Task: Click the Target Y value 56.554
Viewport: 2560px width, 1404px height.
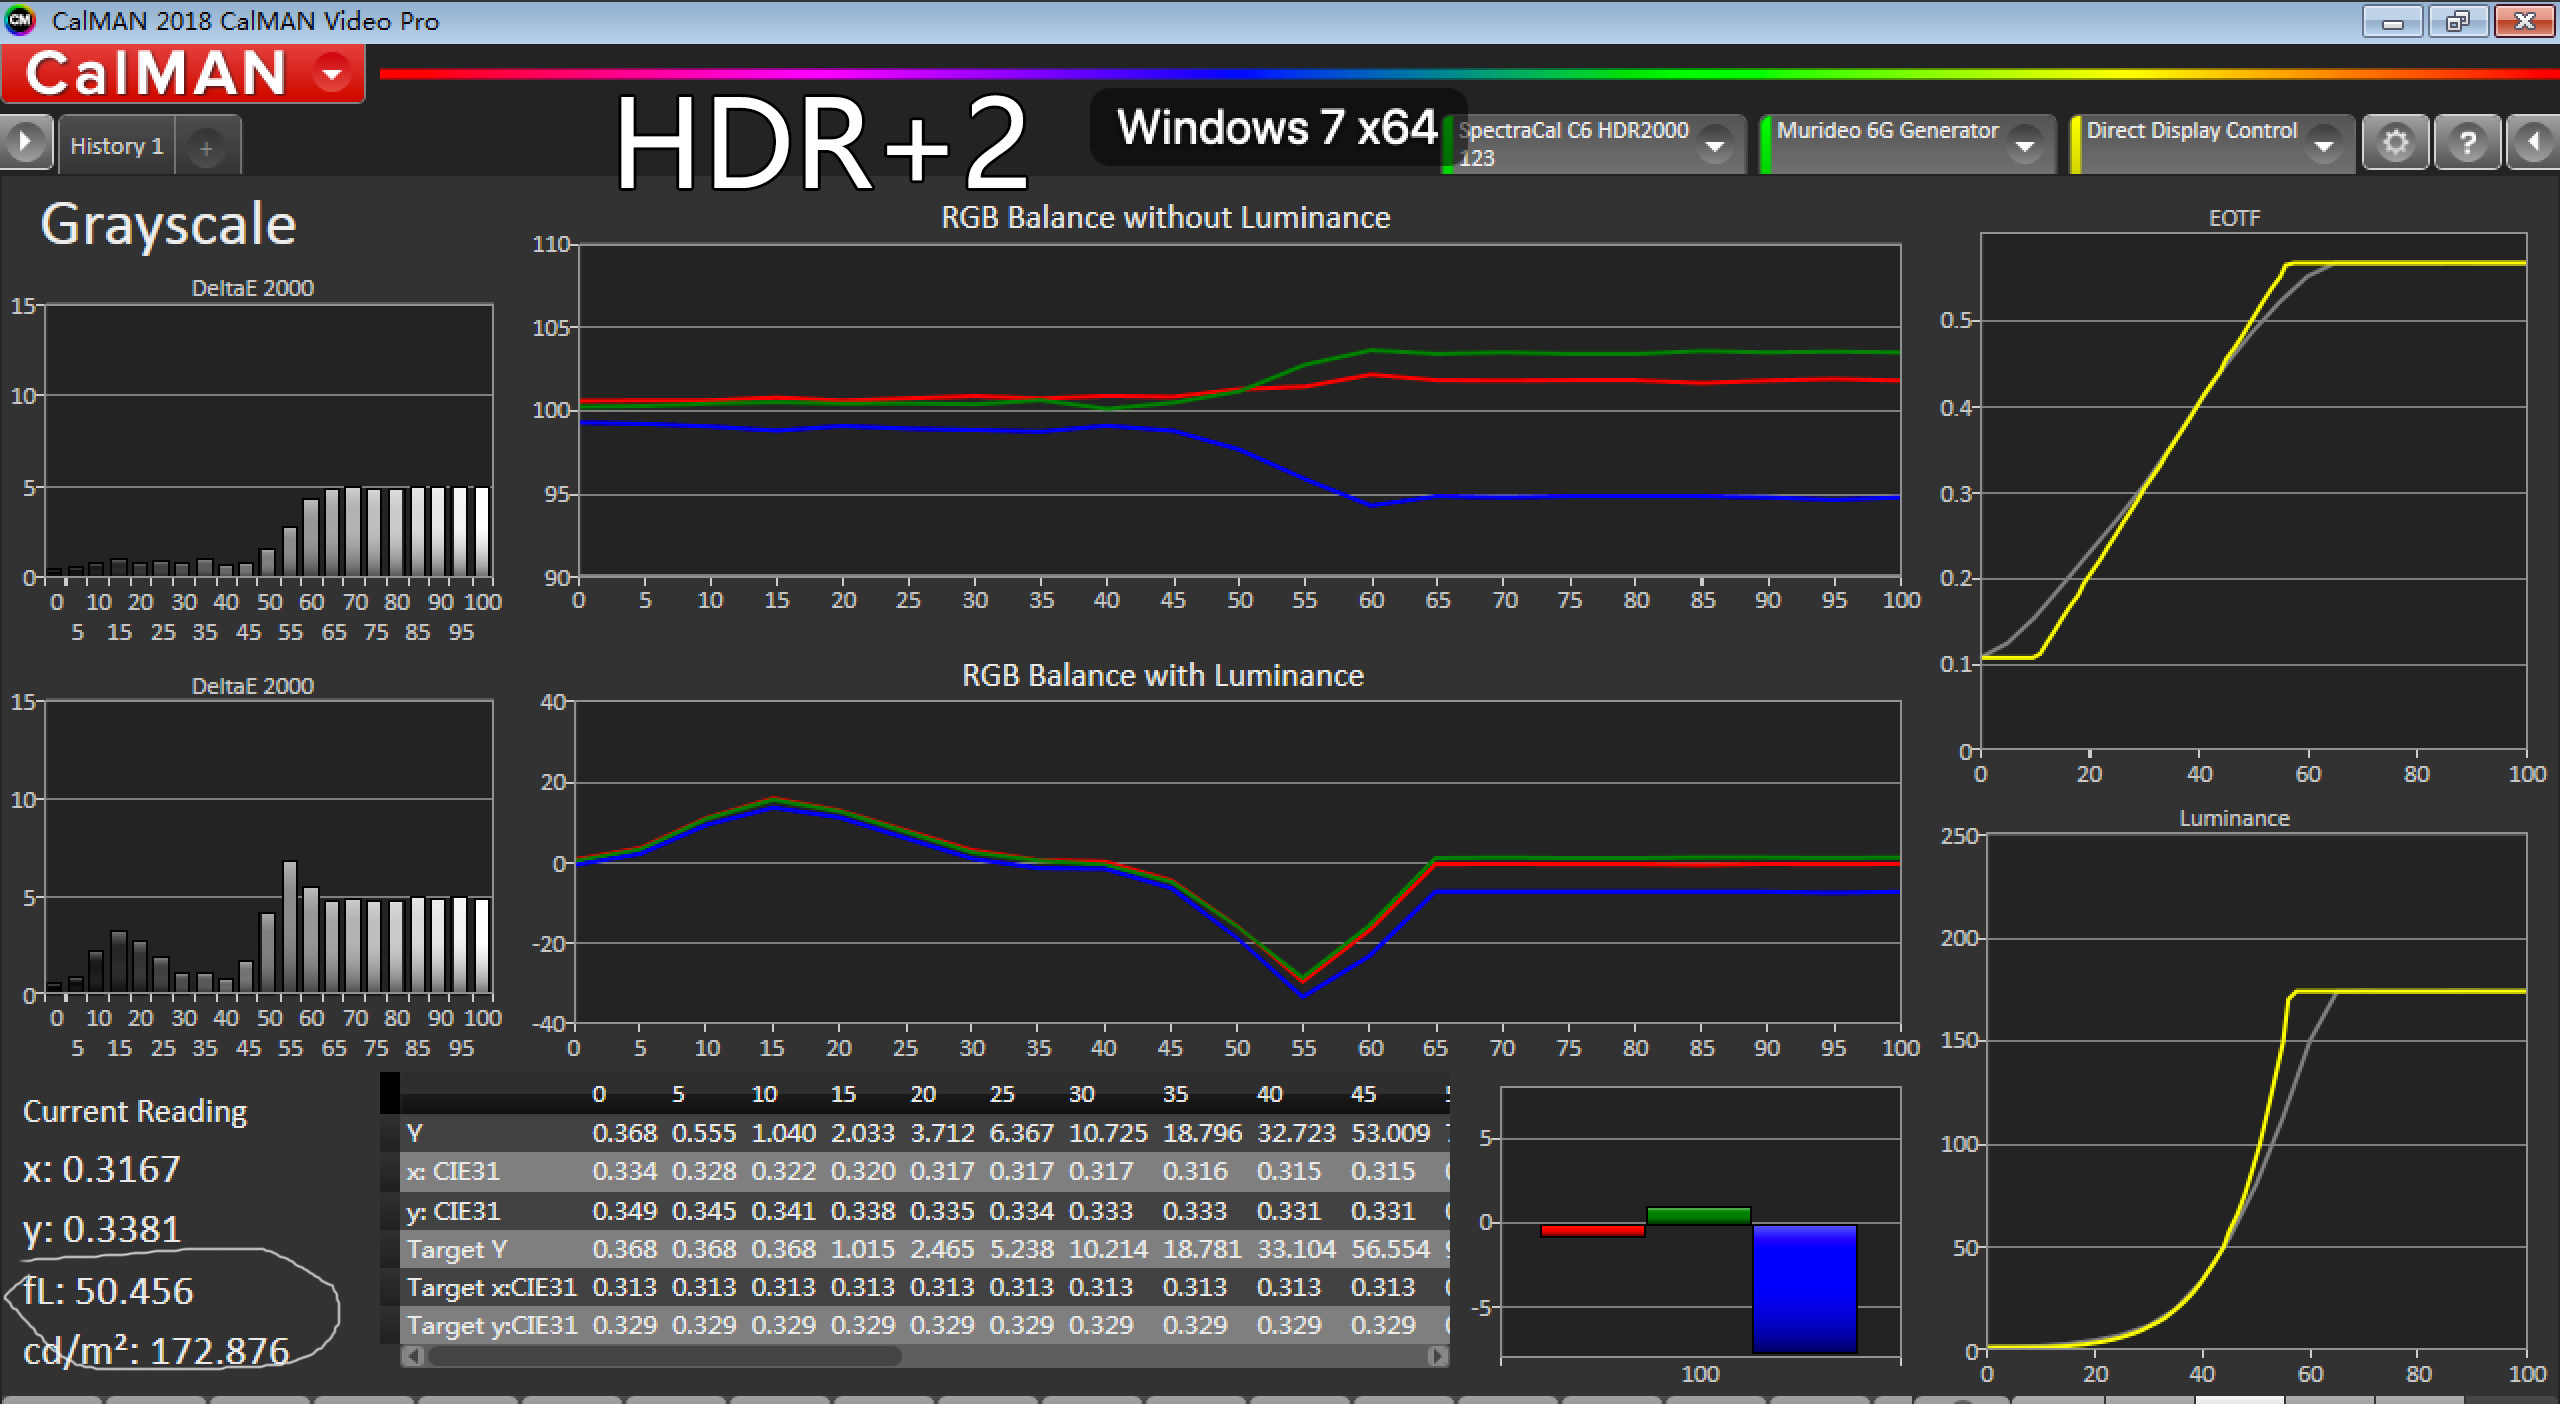Action: (1390, 1249)
